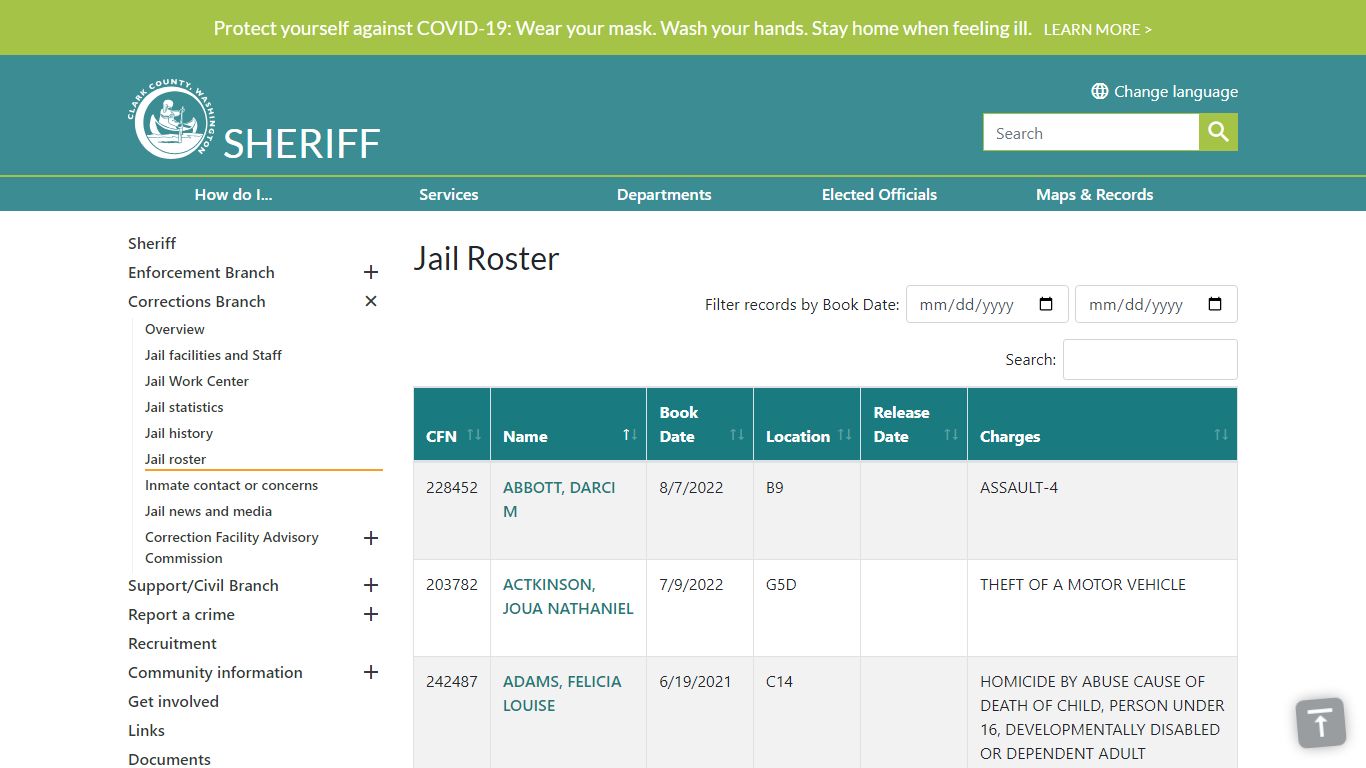Open the Links sidebar item
This screenshot has height=768, width=1366.
(x=146, y=730)
